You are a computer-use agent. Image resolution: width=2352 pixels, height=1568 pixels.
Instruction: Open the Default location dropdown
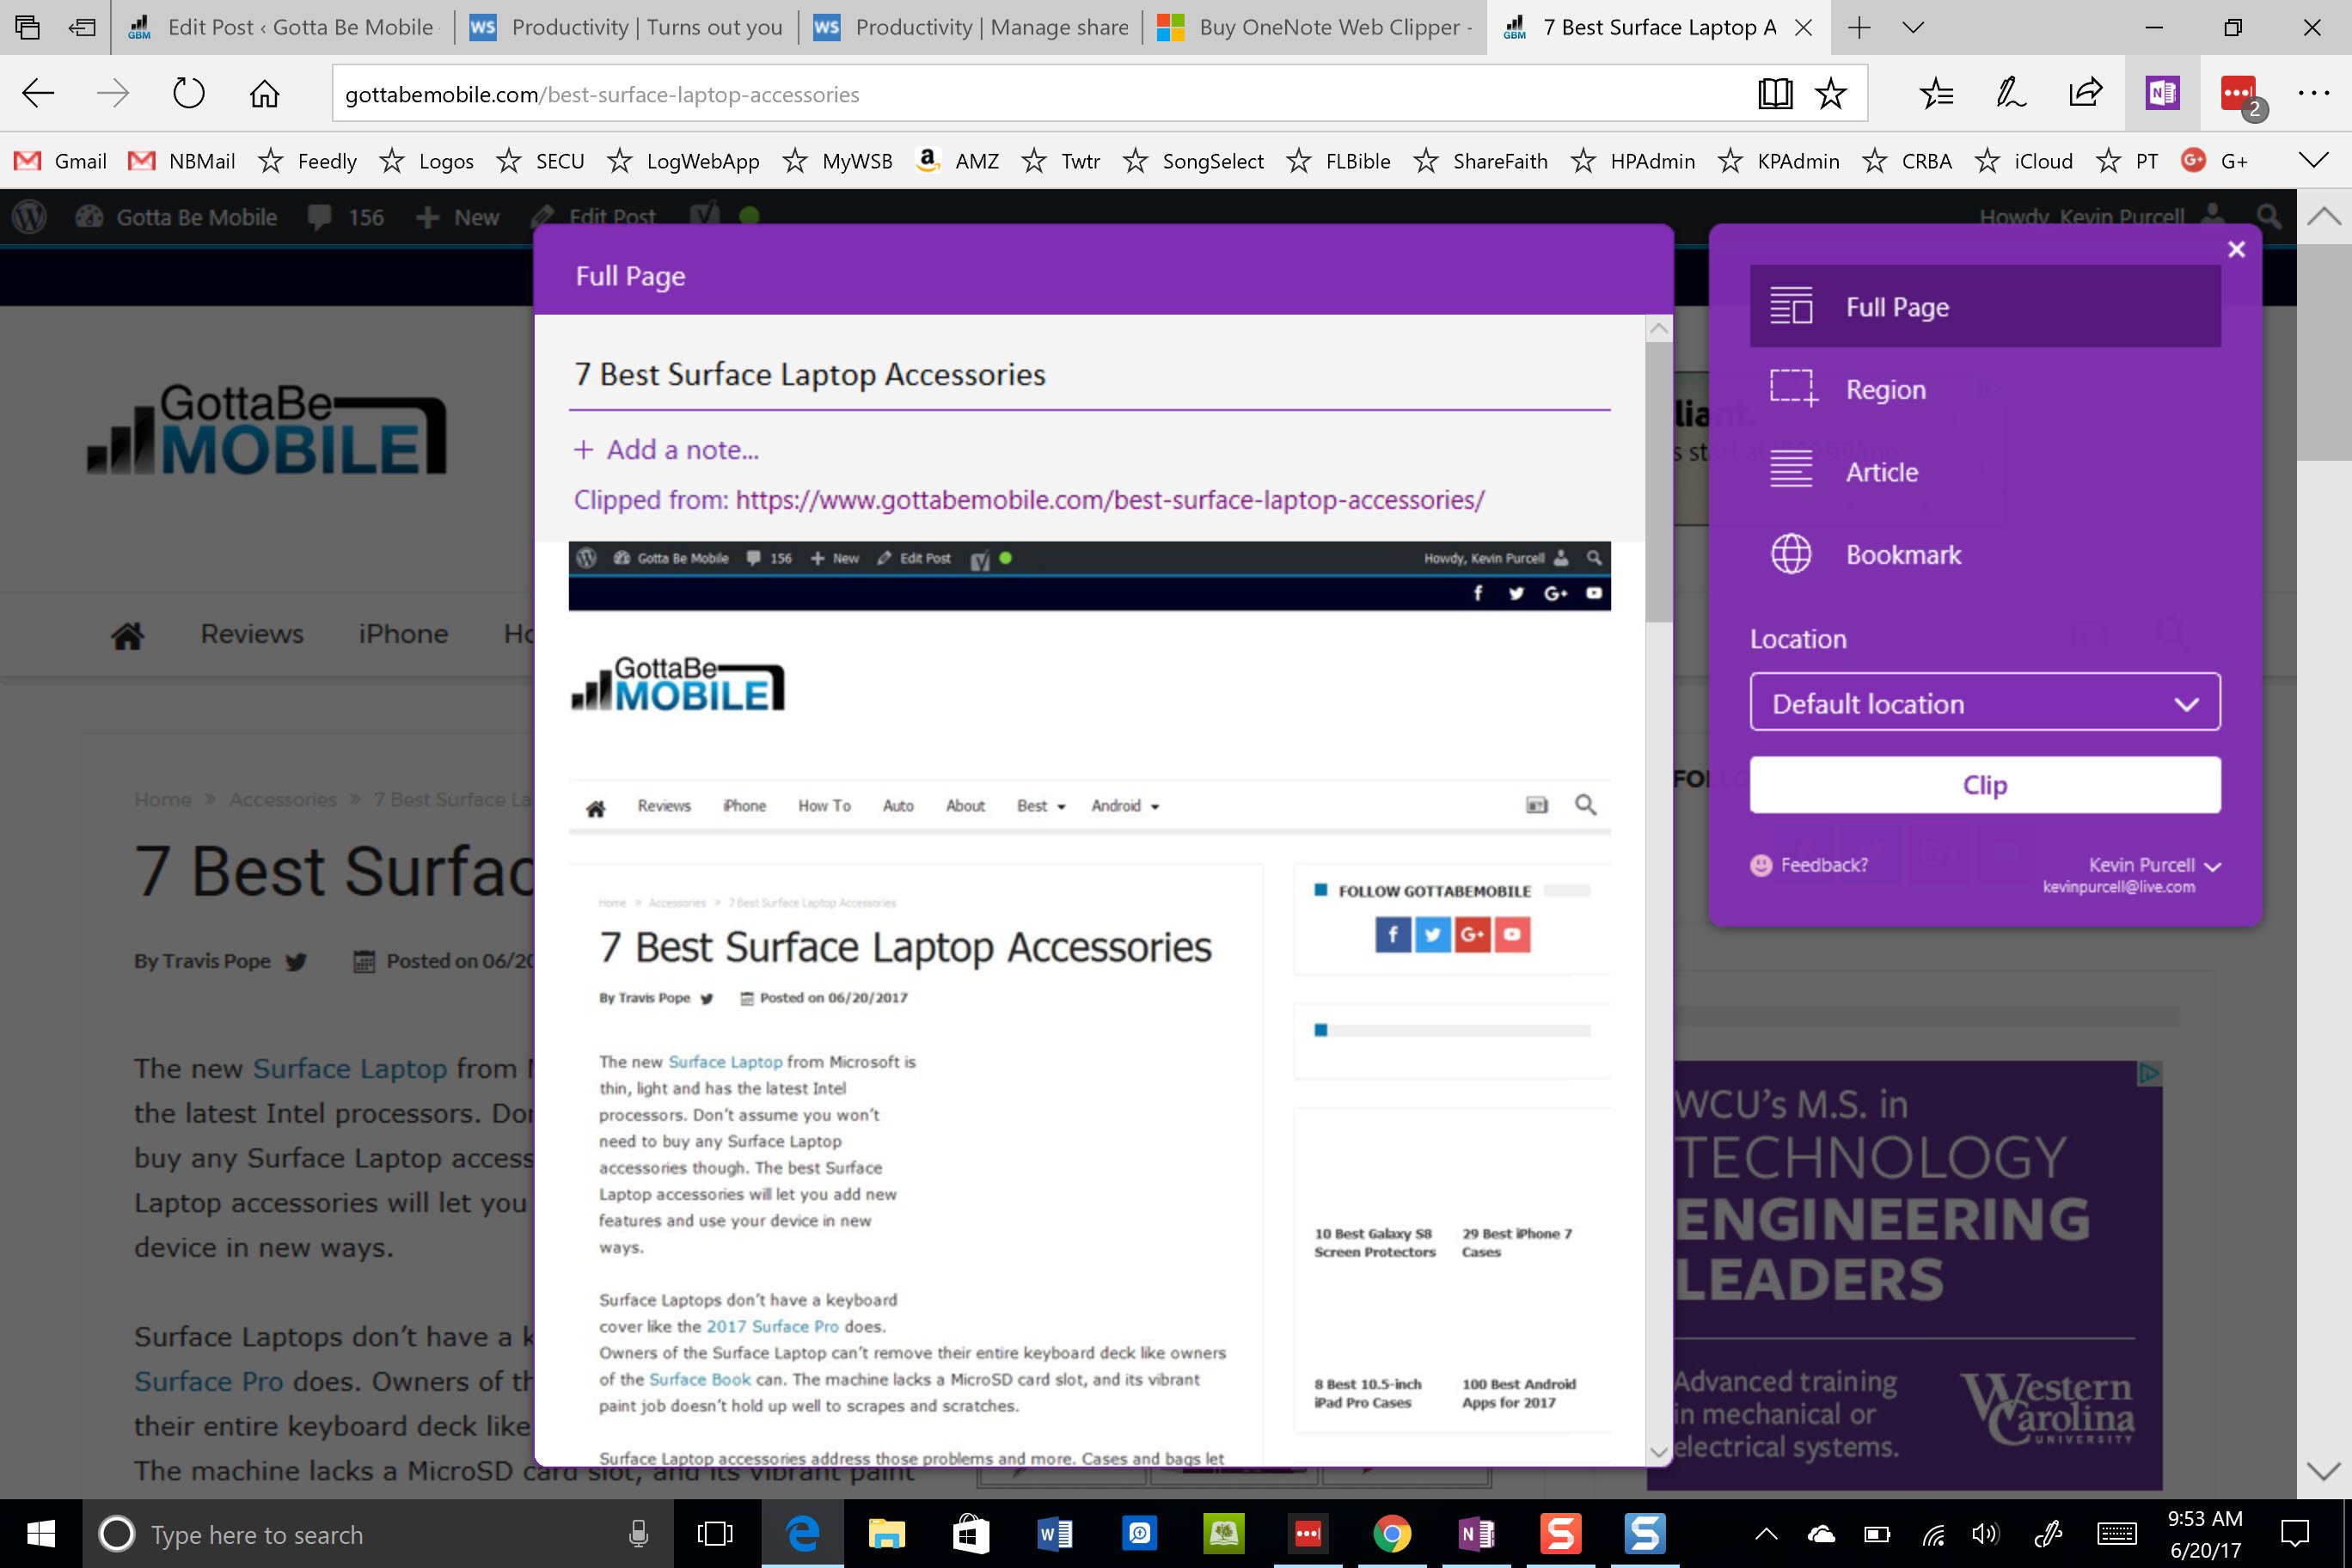coord(1985,703)
